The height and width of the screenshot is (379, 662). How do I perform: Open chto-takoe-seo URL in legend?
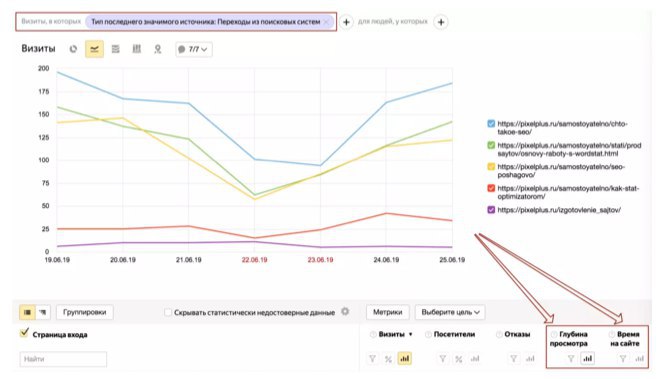[562, 128]
